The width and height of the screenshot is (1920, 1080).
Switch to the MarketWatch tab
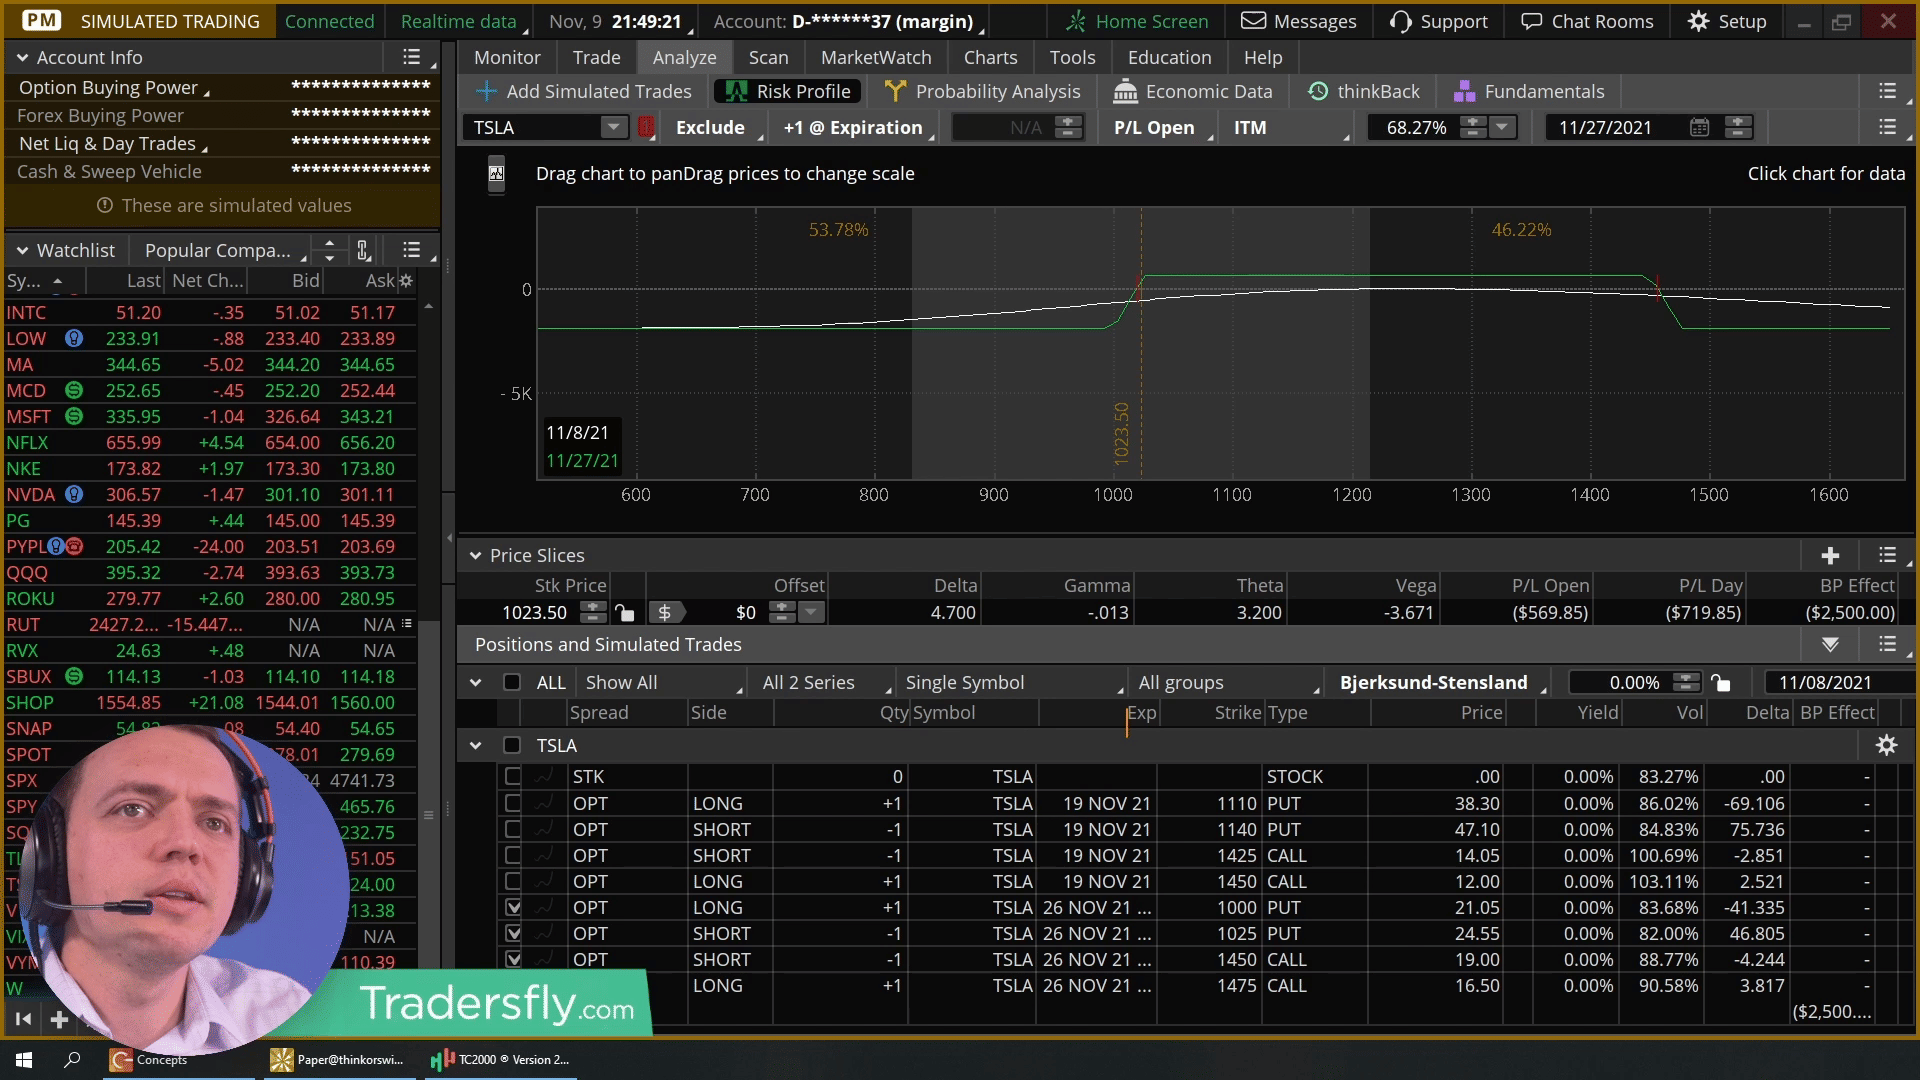point(876,57)
